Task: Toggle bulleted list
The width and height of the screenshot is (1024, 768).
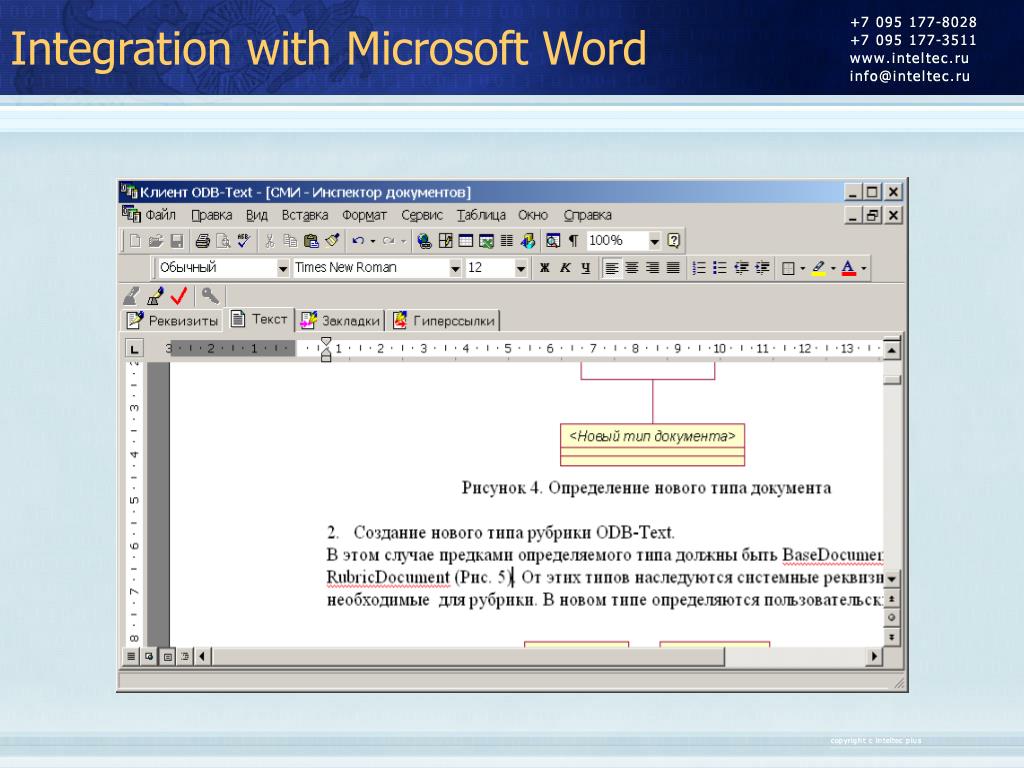Action: coord(720,268)
